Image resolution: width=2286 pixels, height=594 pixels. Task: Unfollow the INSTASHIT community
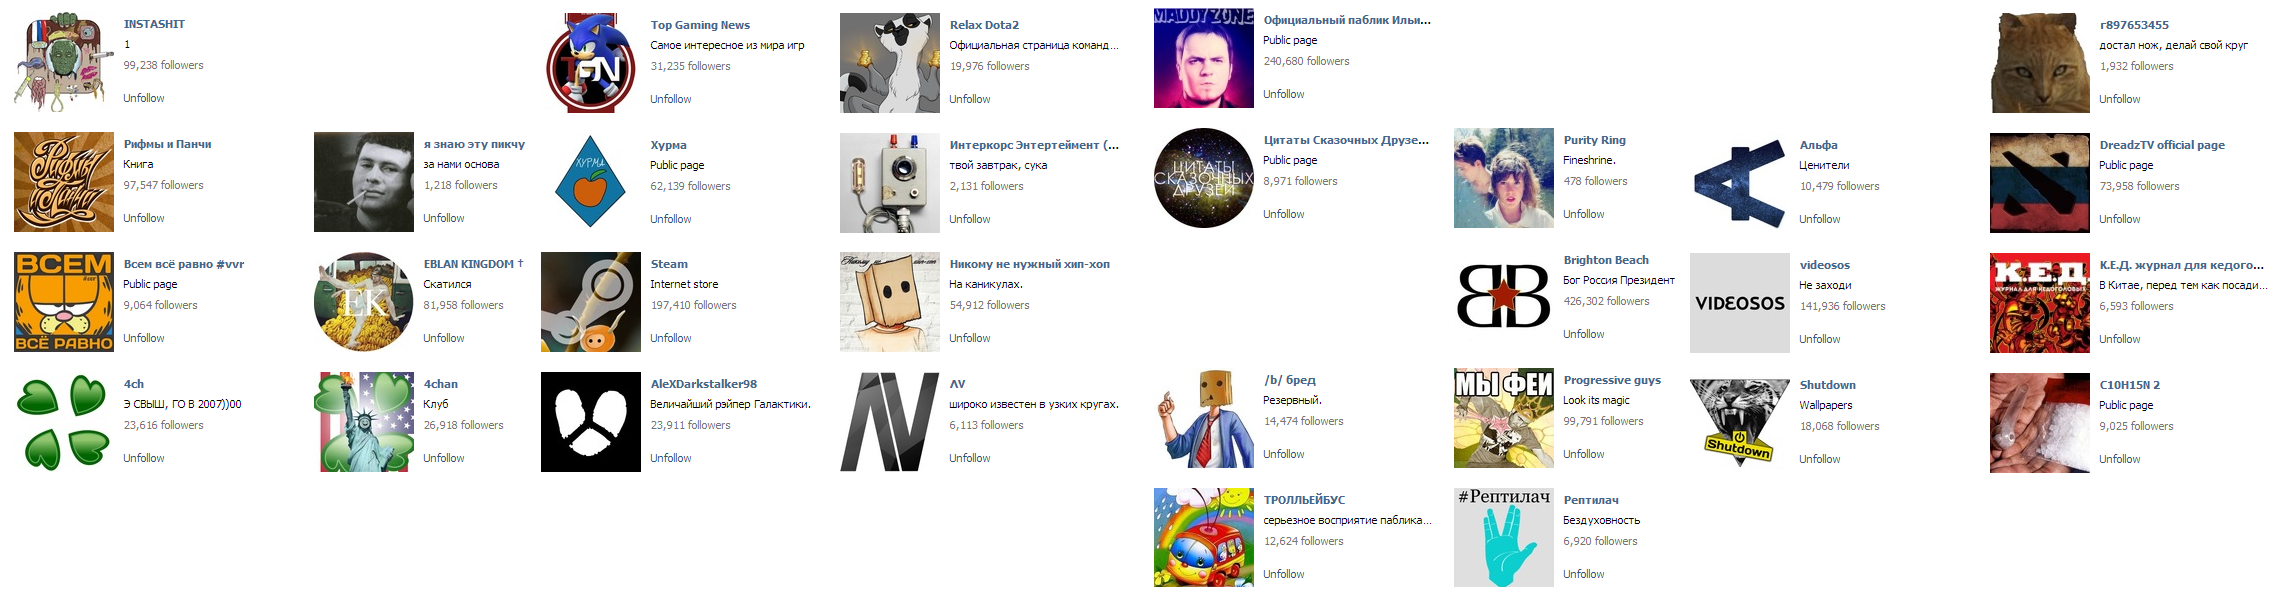(144, 98)
